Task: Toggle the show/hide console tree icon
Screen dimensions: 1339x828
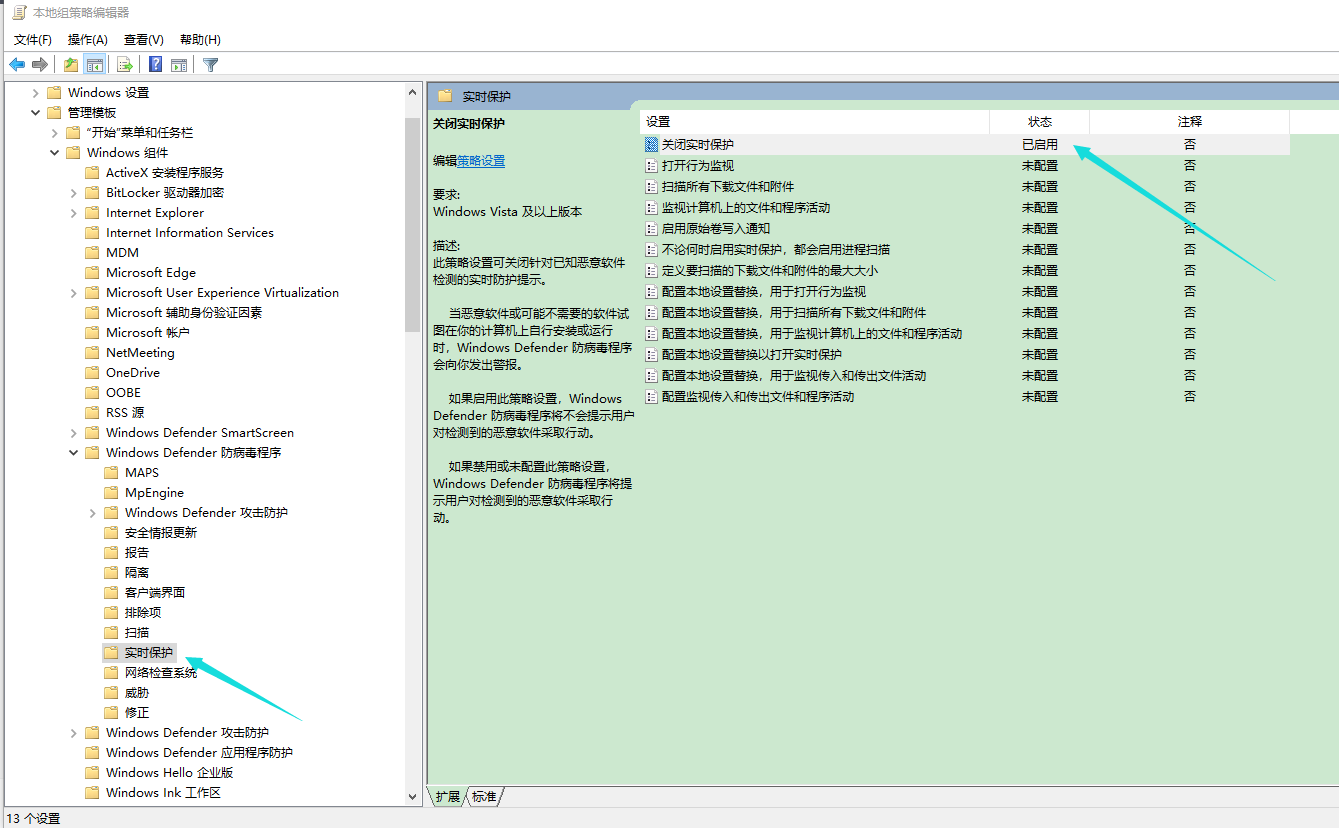Action: click(x=95, y=65)
